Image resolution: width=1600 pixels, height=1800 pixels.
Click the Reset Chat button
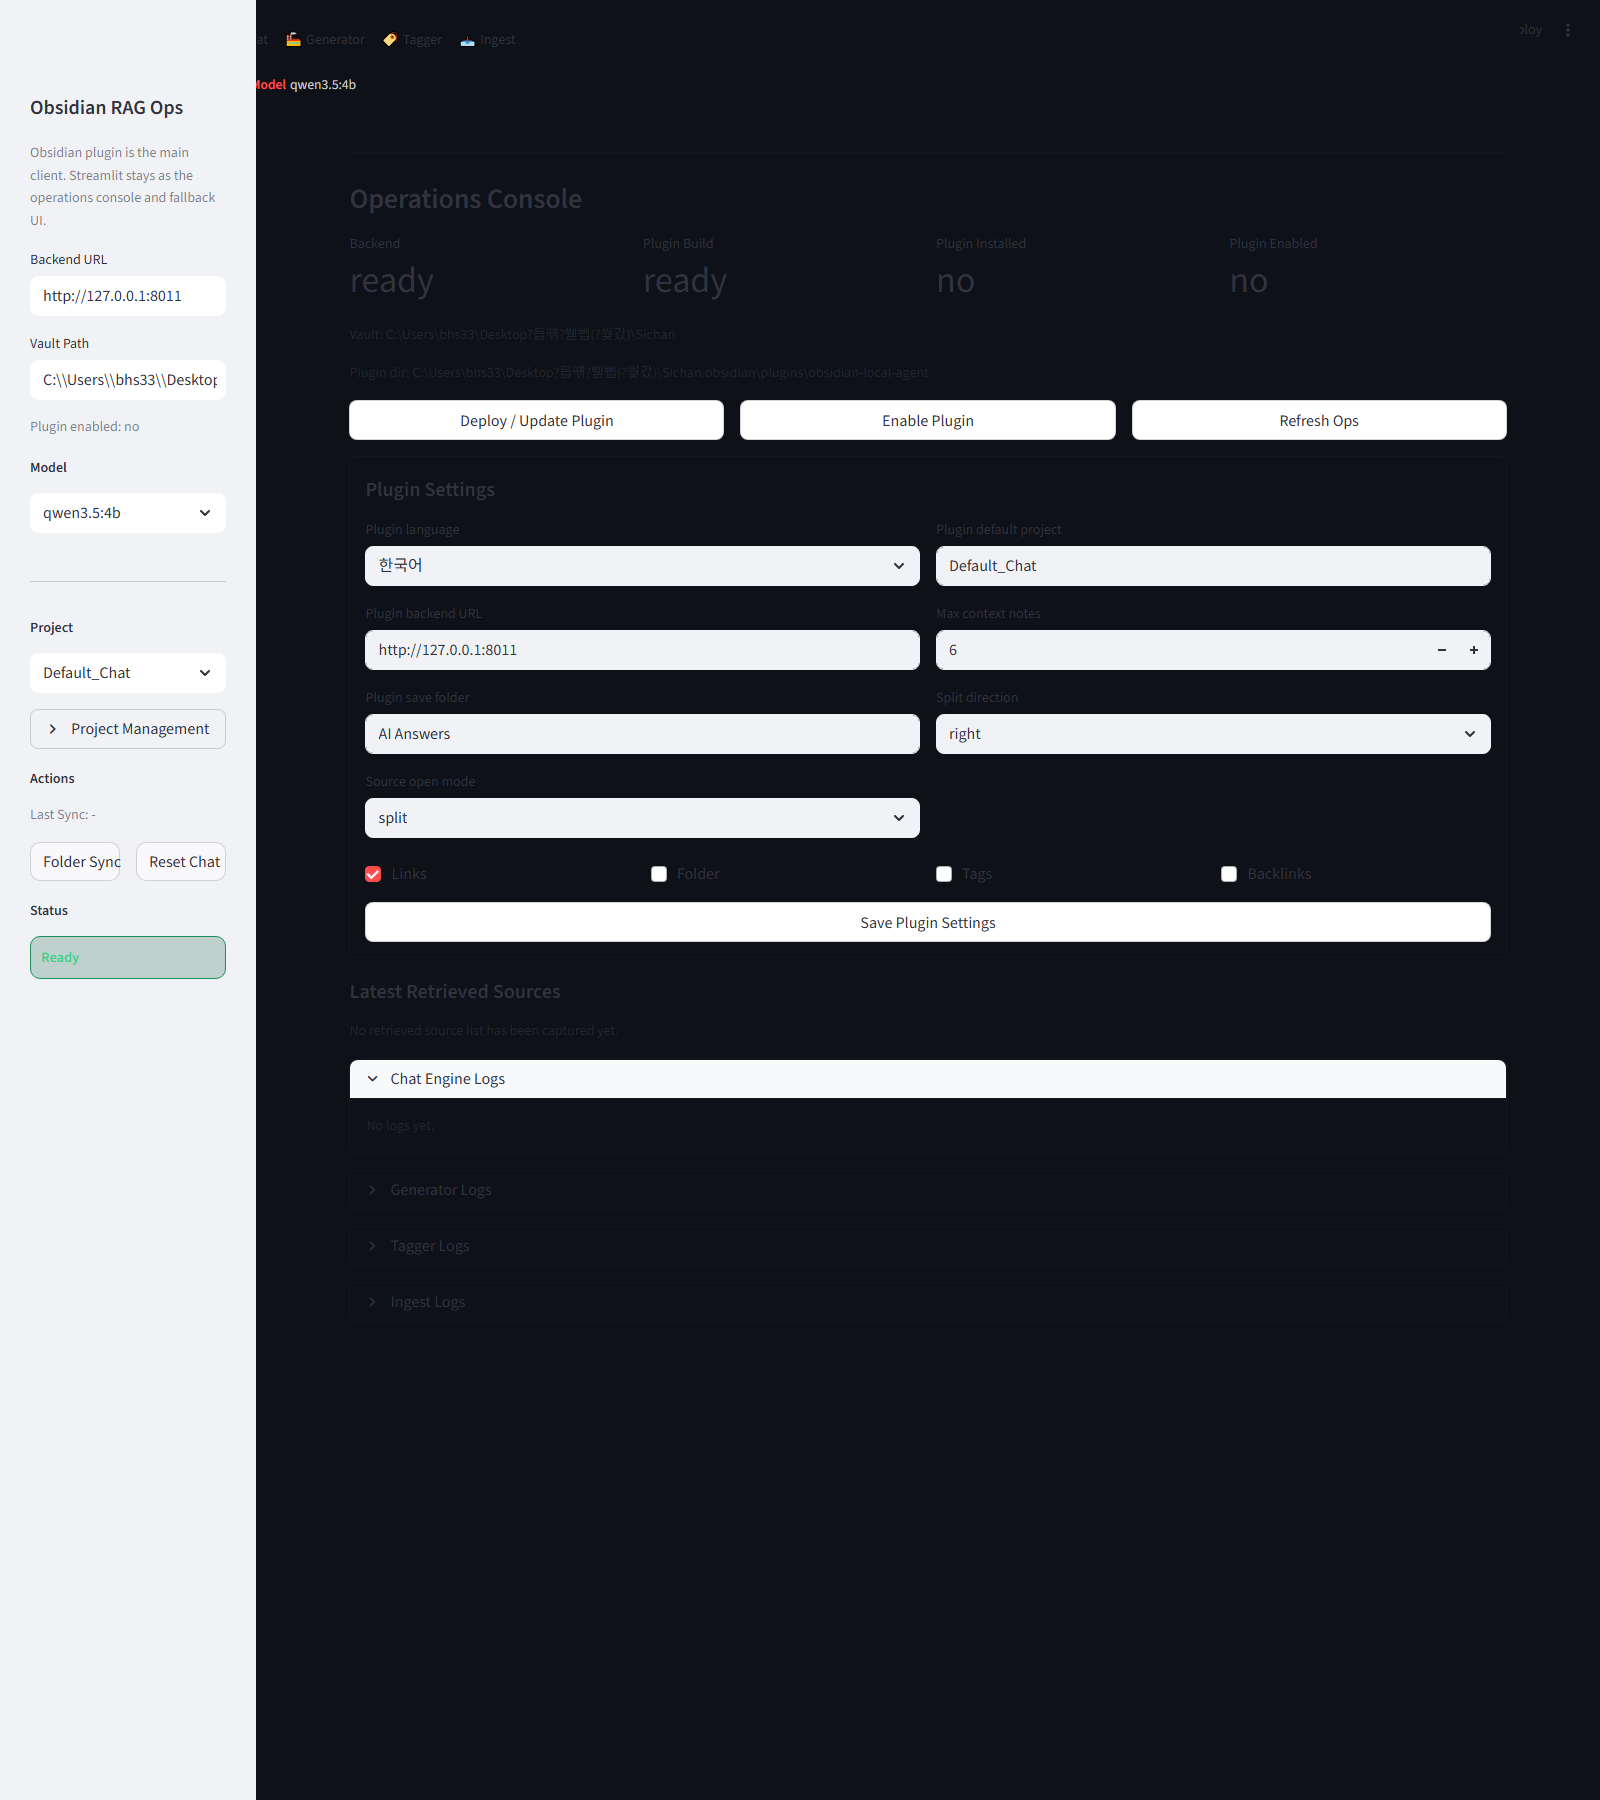pyautogui.click(x=180, y=861)
